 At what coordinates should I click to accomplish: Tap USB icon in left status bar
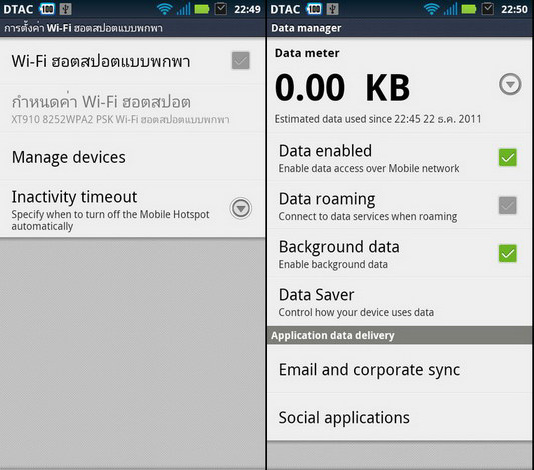(65, 9)
